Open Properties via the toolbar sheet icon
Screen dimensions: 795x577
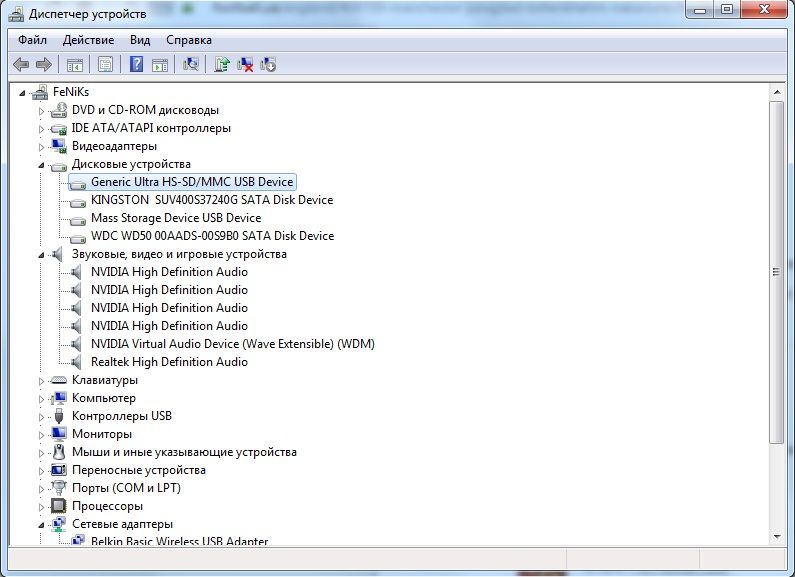[x=105, y=64]
